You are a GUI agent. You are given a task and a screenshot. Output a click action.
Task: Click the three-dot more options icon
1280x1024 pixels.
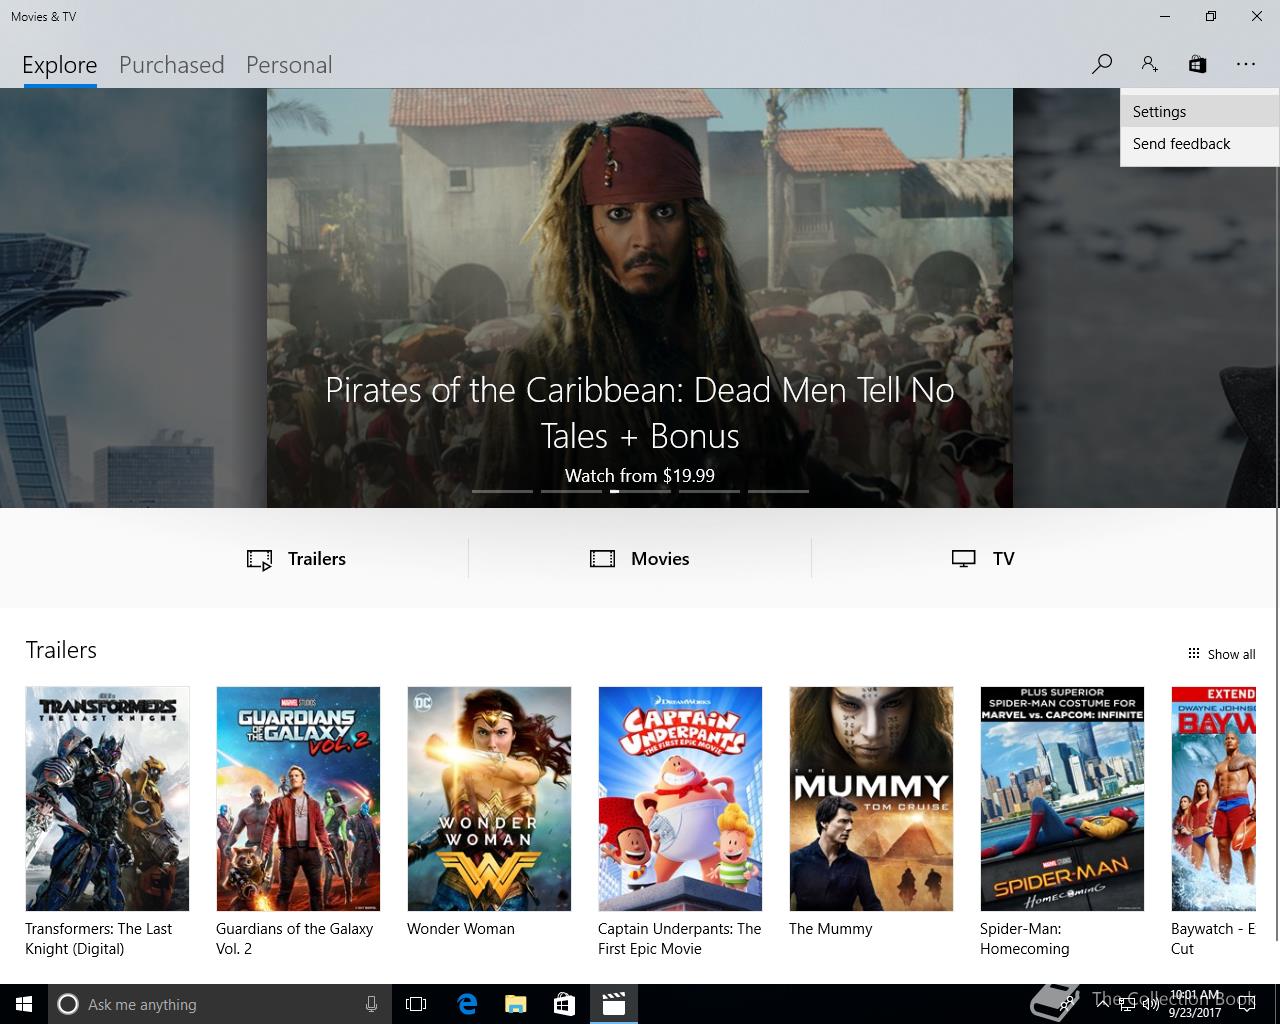click(x=1245, y=64)
